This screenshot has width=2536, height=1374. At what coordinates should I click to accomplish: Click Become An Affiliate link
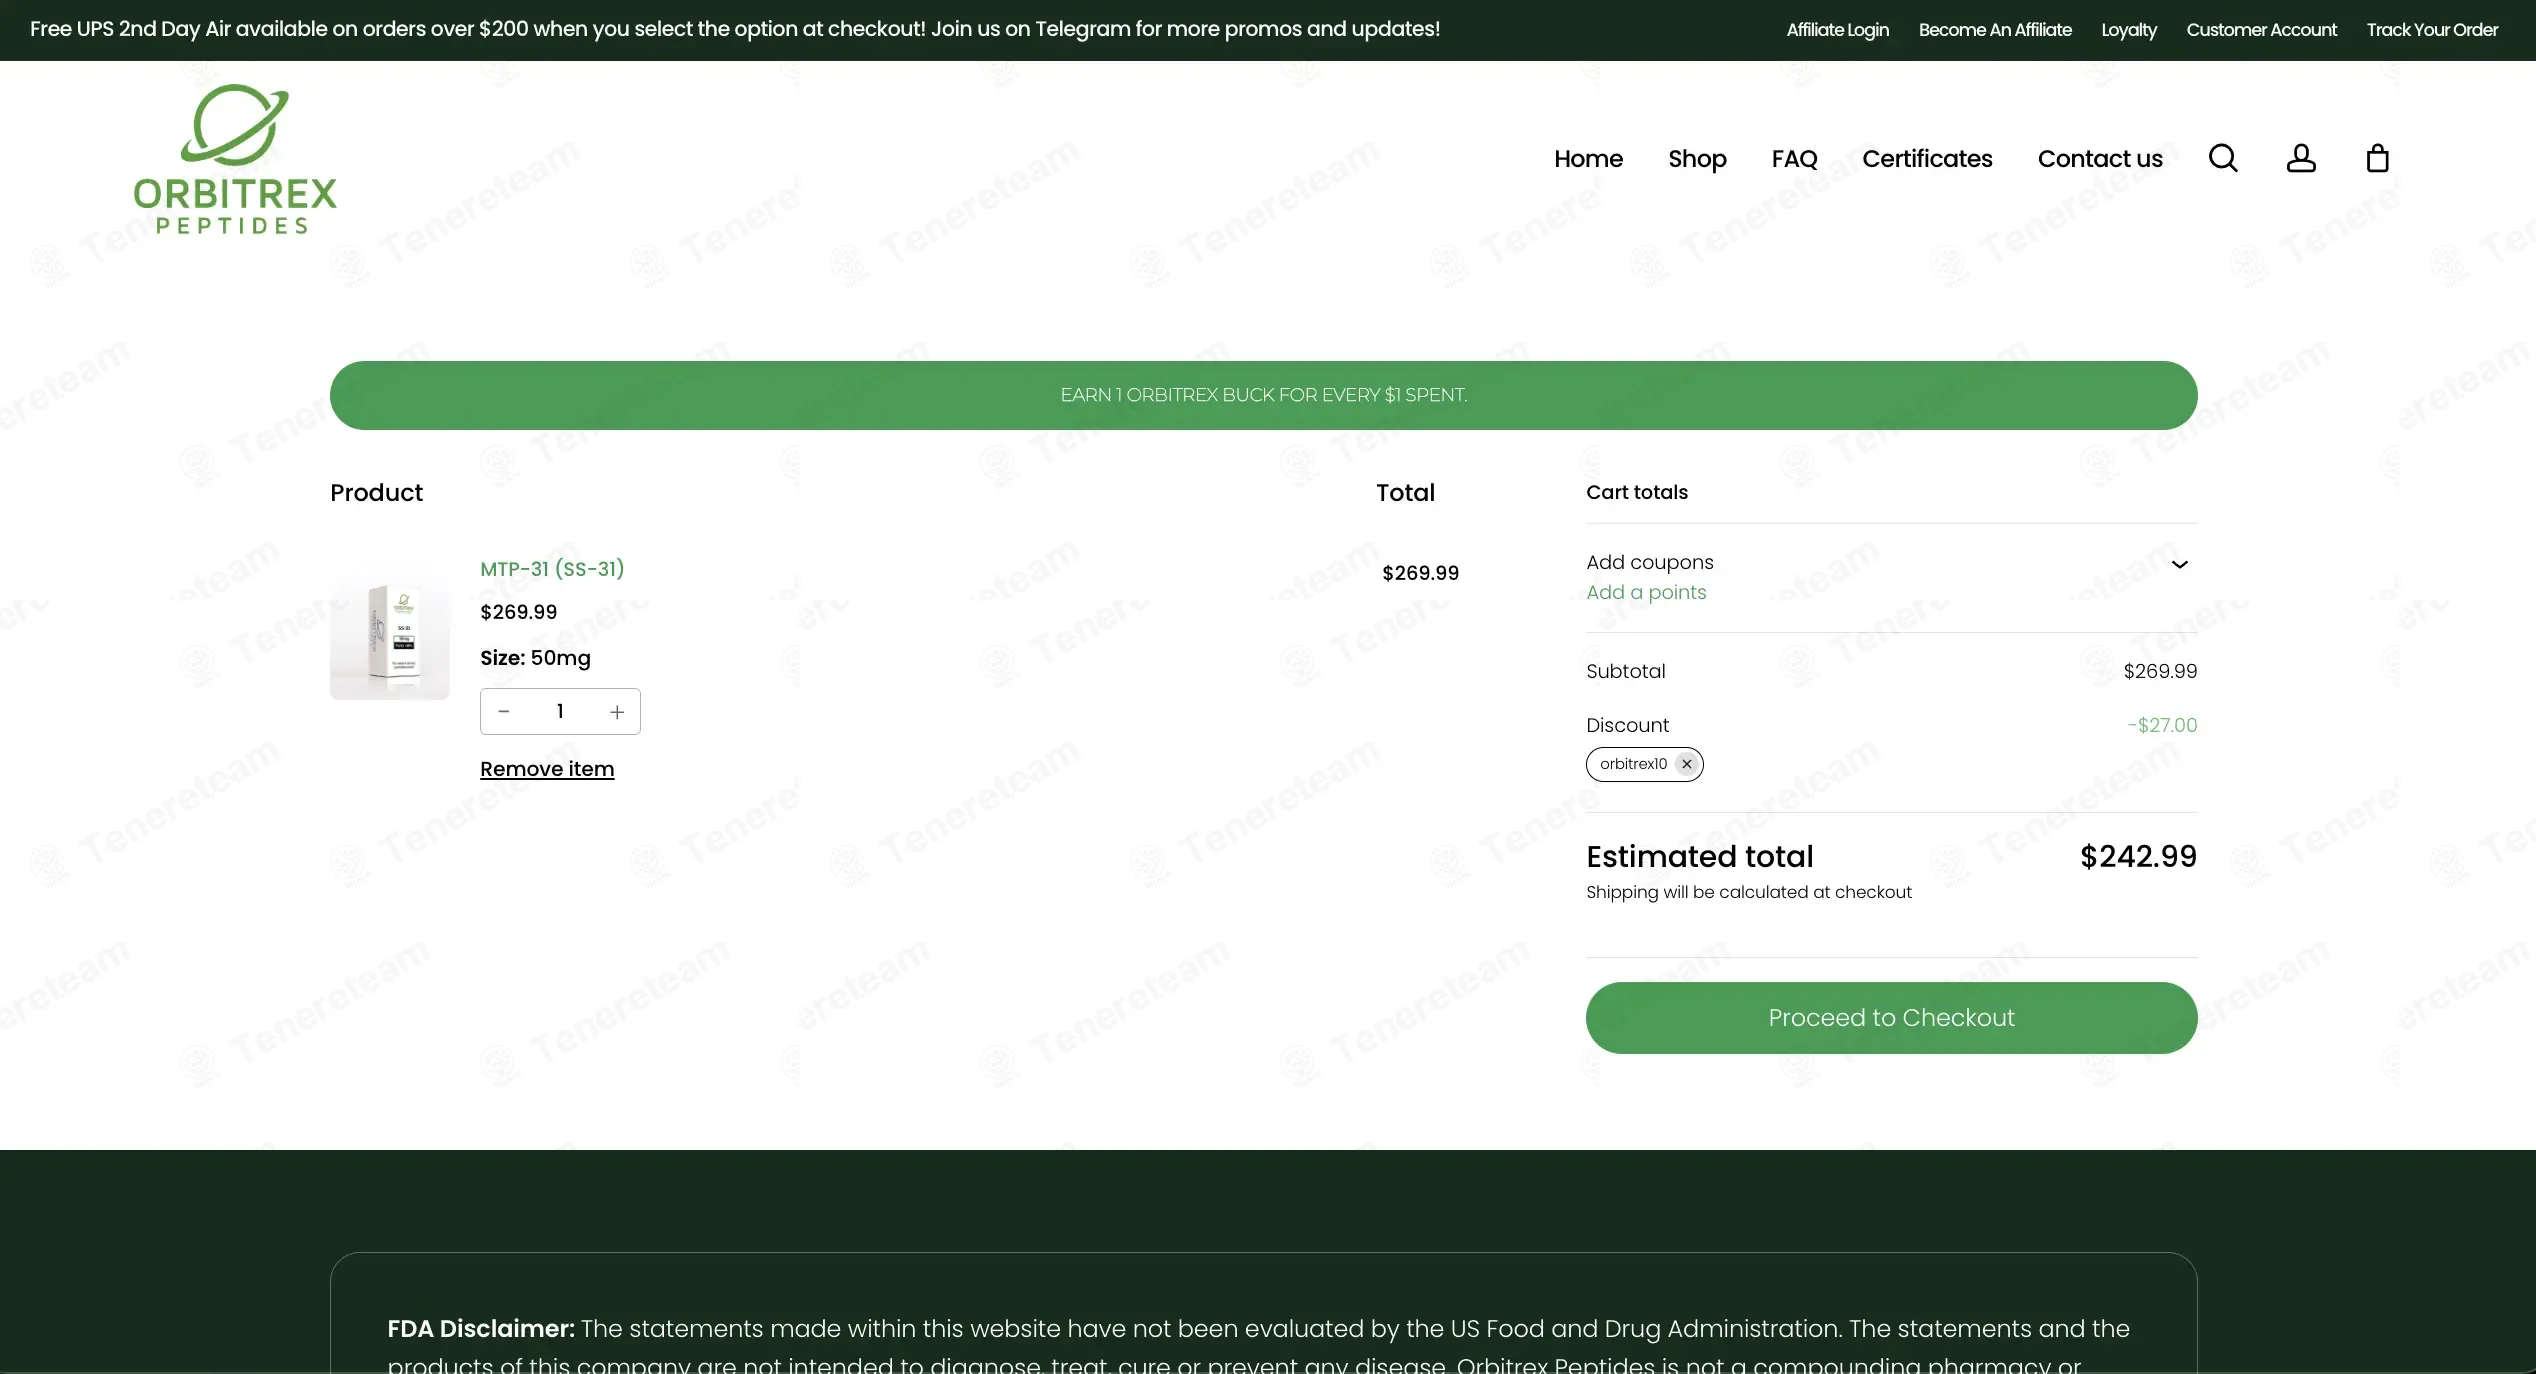[1995, 30]
